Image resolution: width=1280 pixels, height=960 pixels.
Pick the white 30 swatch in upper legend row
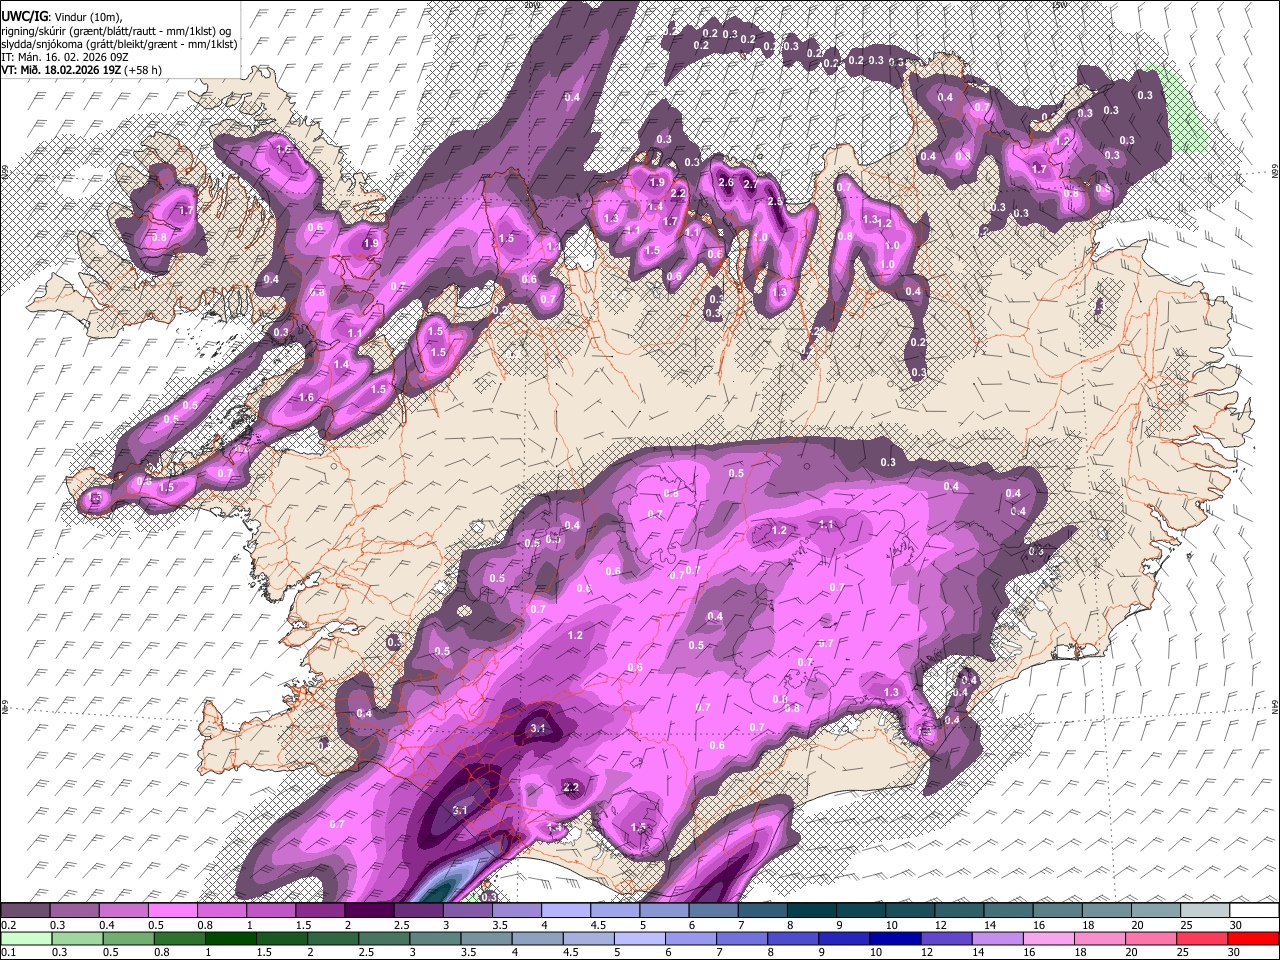(1254, 911)
